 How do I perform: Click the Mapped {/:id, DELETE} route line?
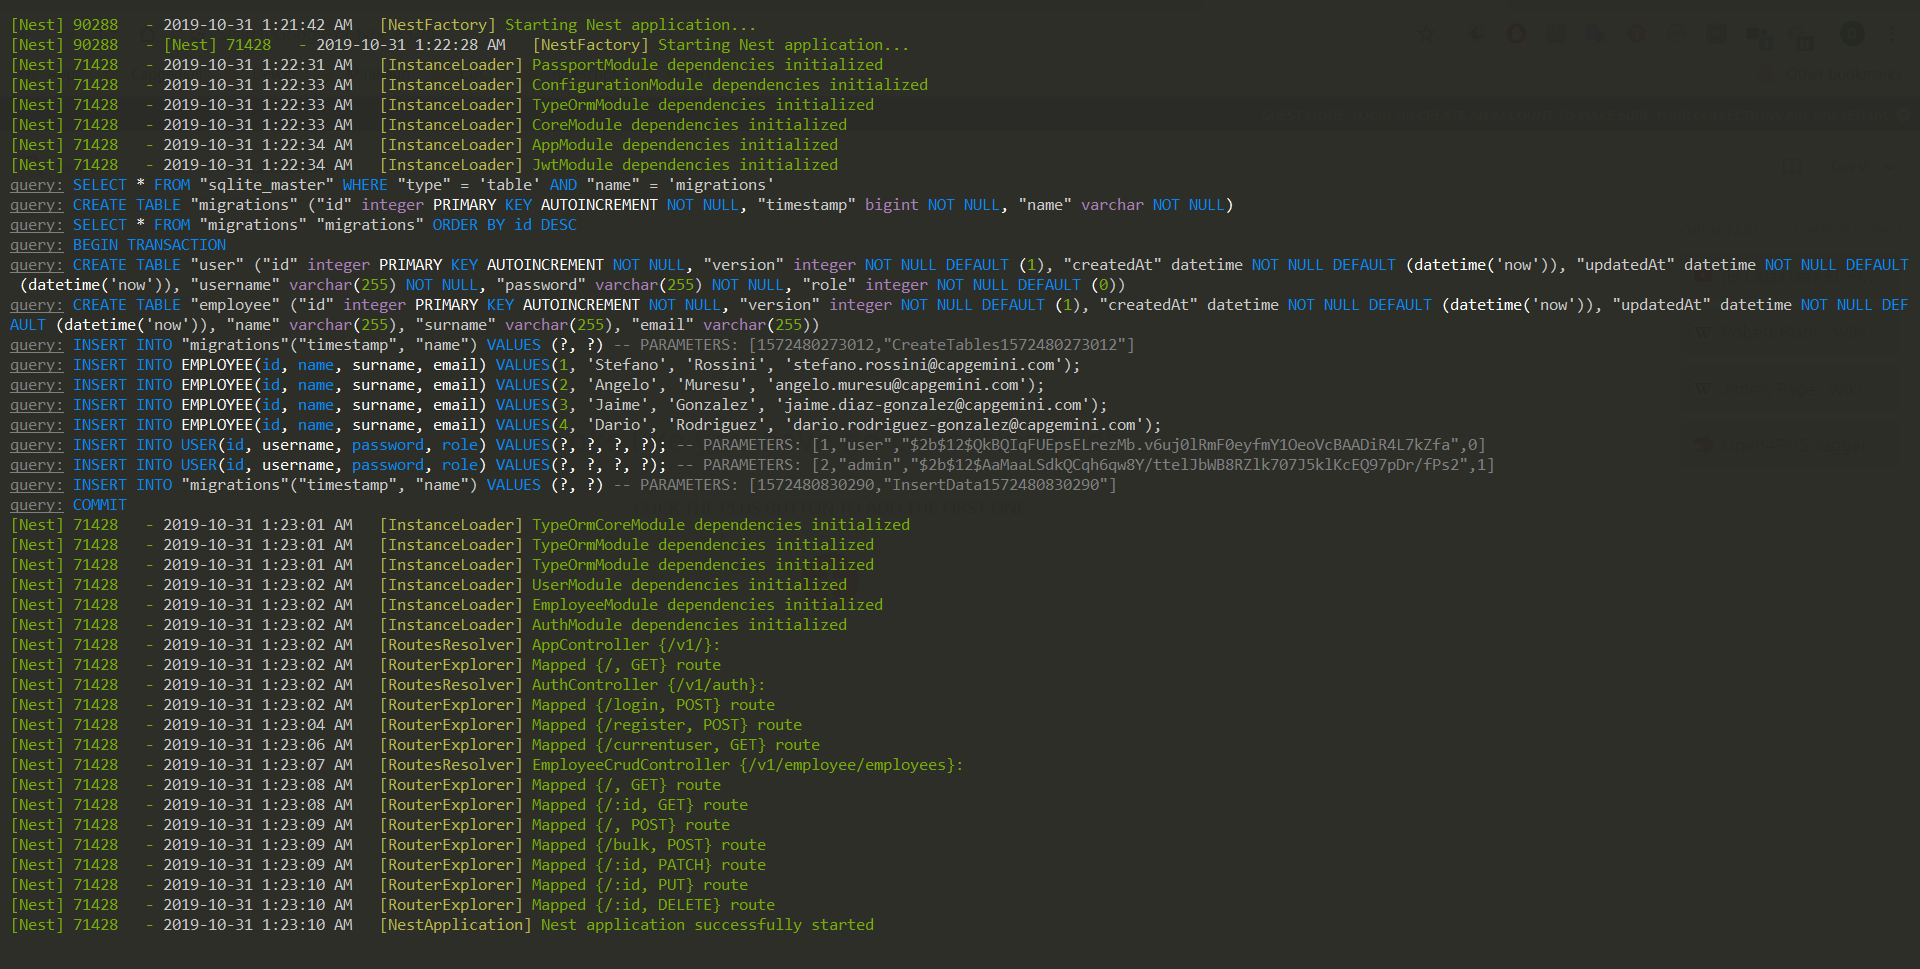point(653,905)
